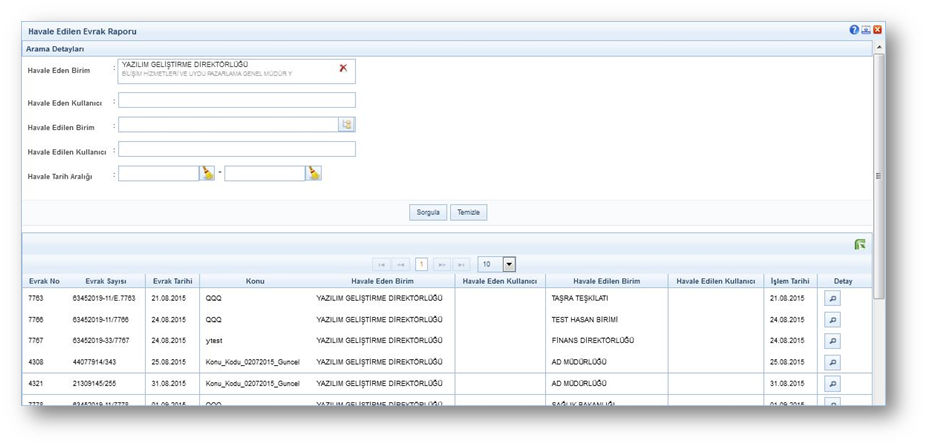
Task: Open help for Havale Edilen Evrak Raporu
Action: (853, 30)
